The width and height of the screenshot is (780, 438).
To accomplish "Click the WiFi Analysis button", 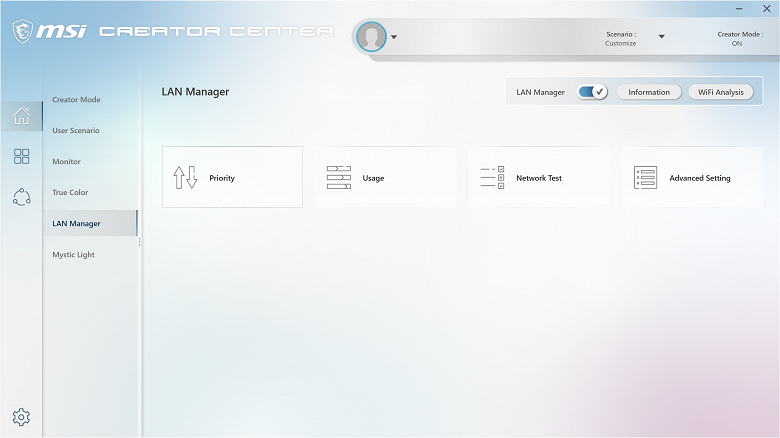I will (x=721, y=92).
